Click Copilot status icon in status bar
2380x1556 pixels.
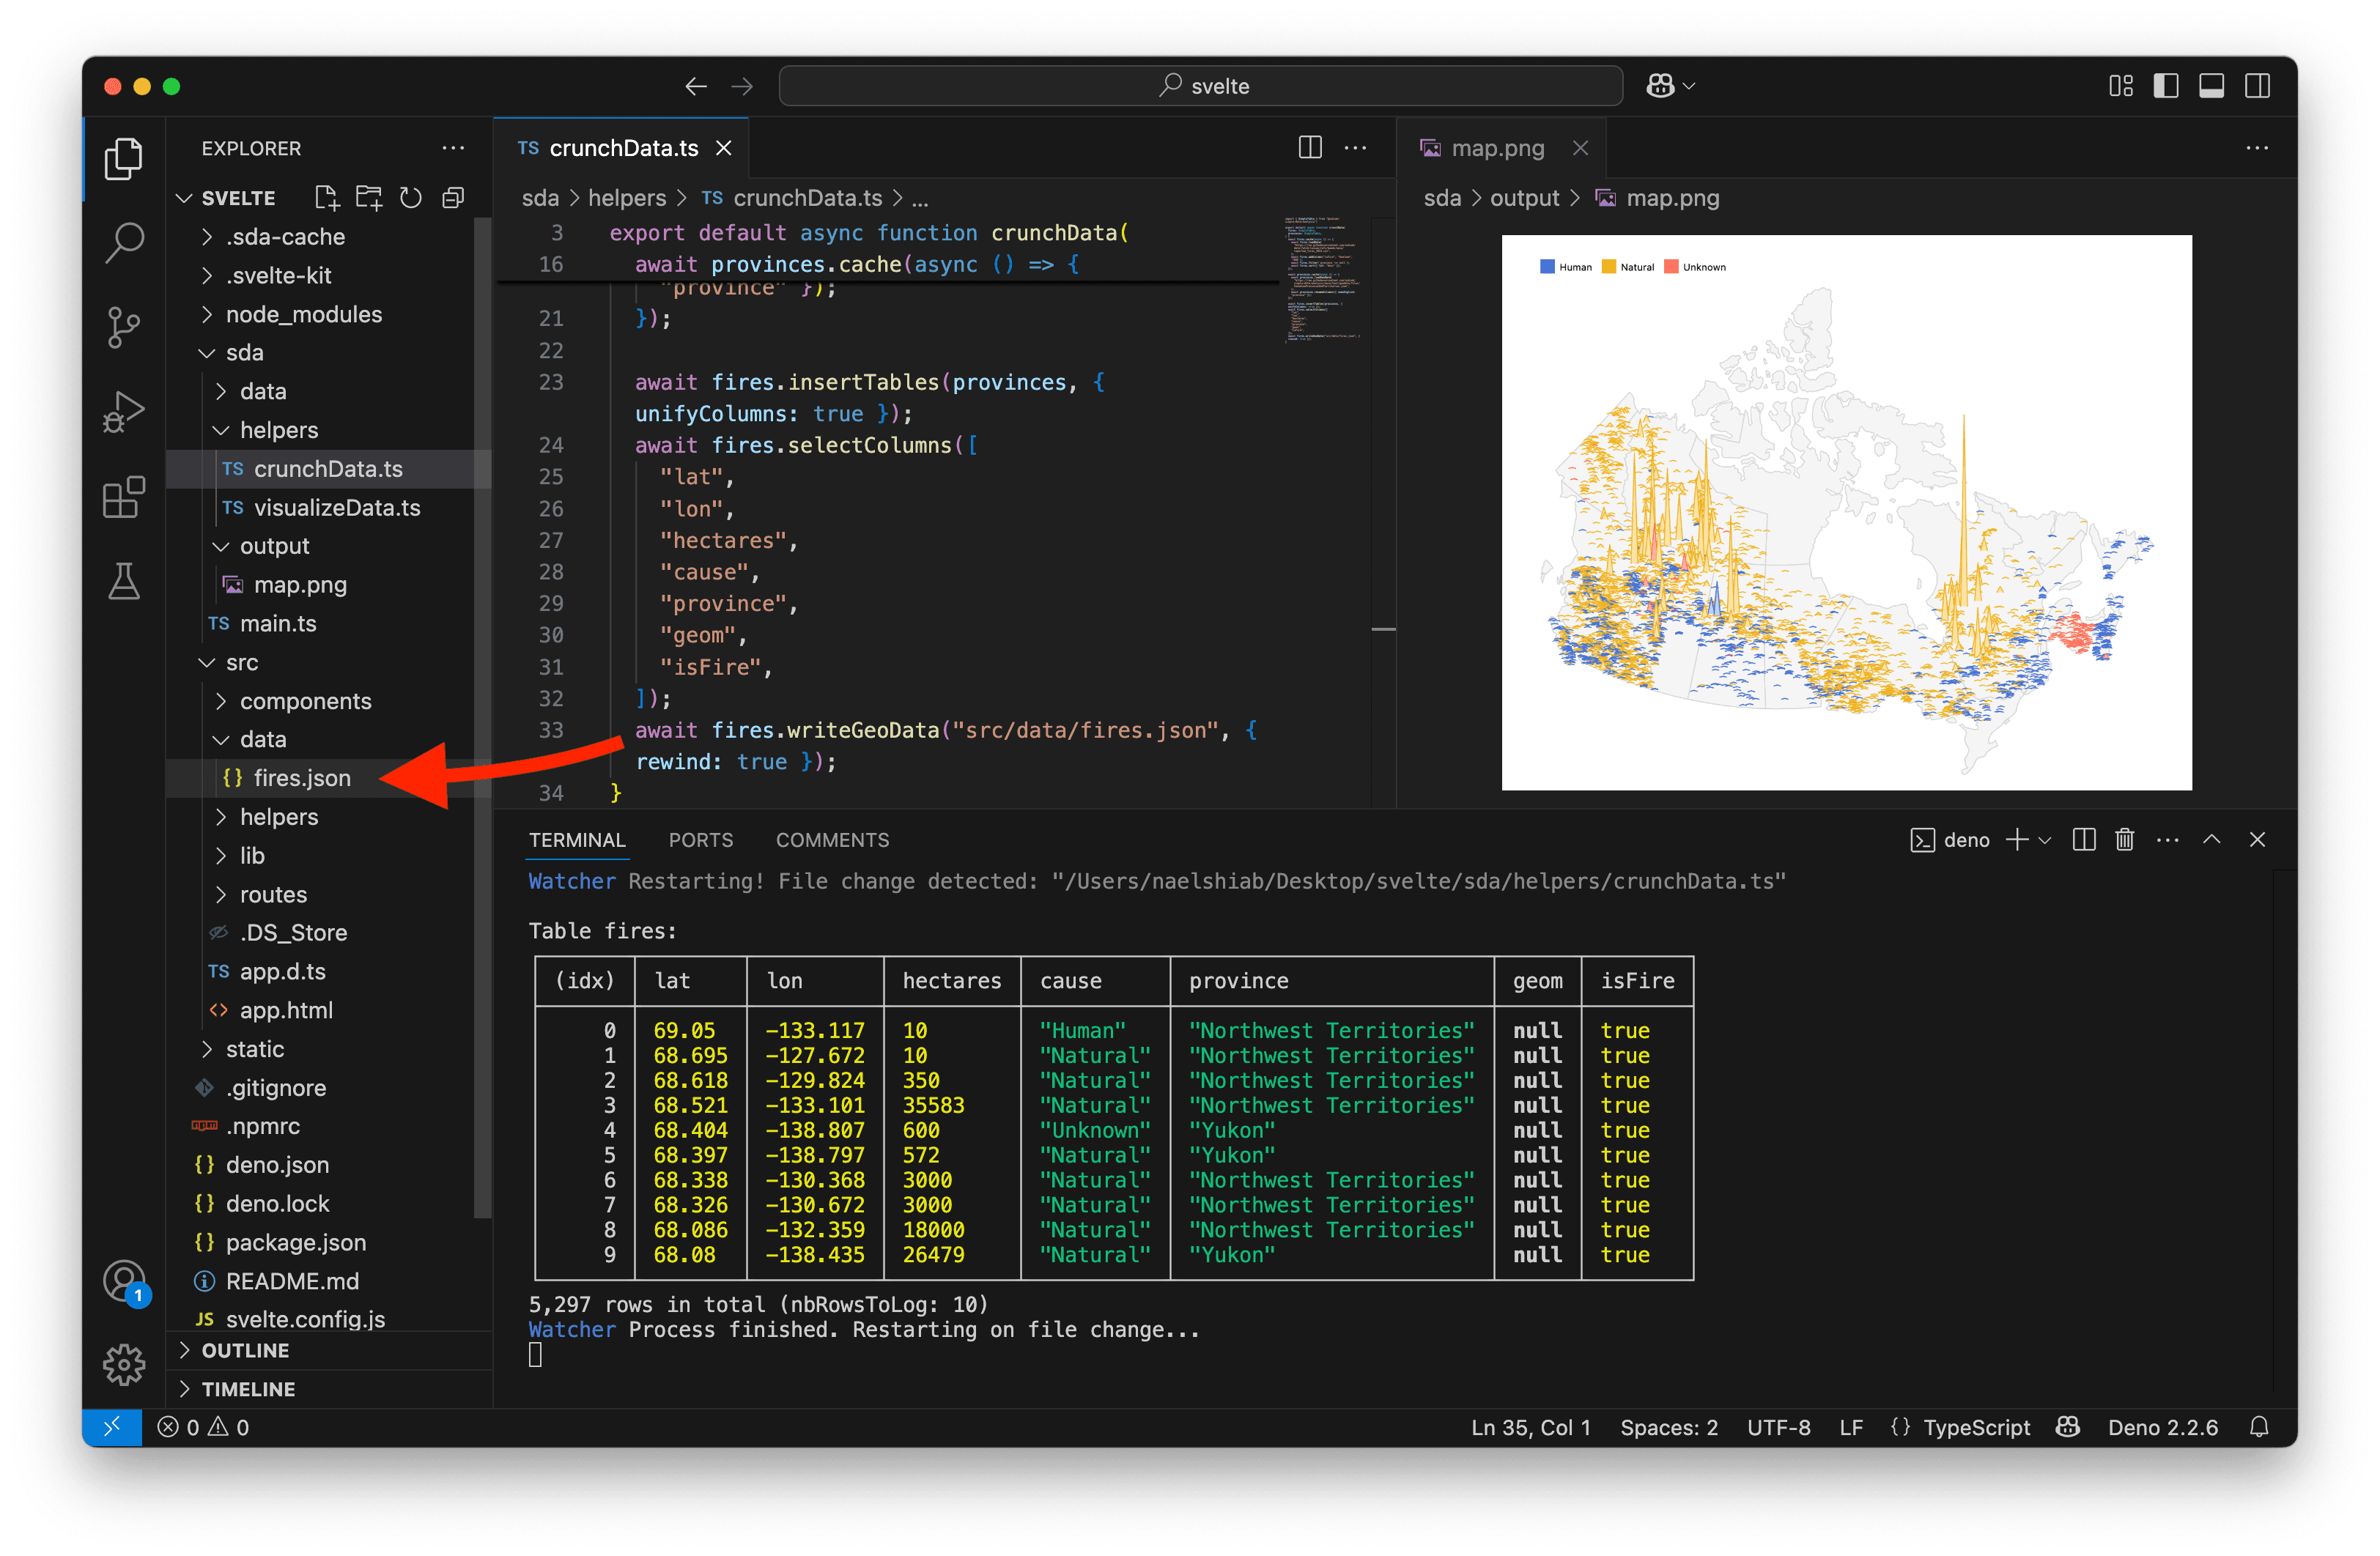(x=2068, y=1427)
